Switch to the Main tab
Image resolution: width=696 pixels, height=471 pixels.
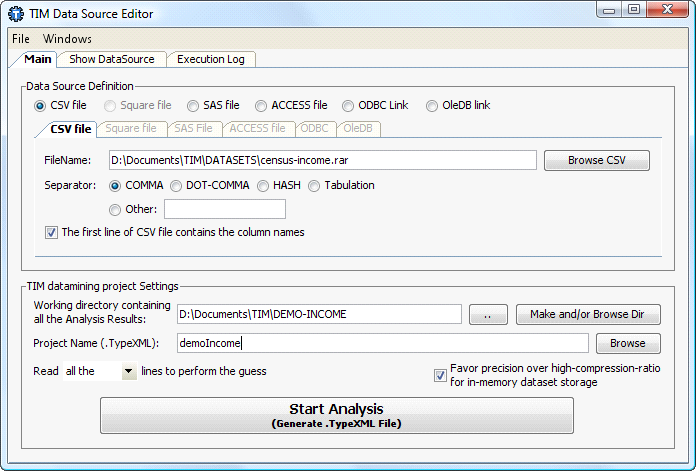37,59
